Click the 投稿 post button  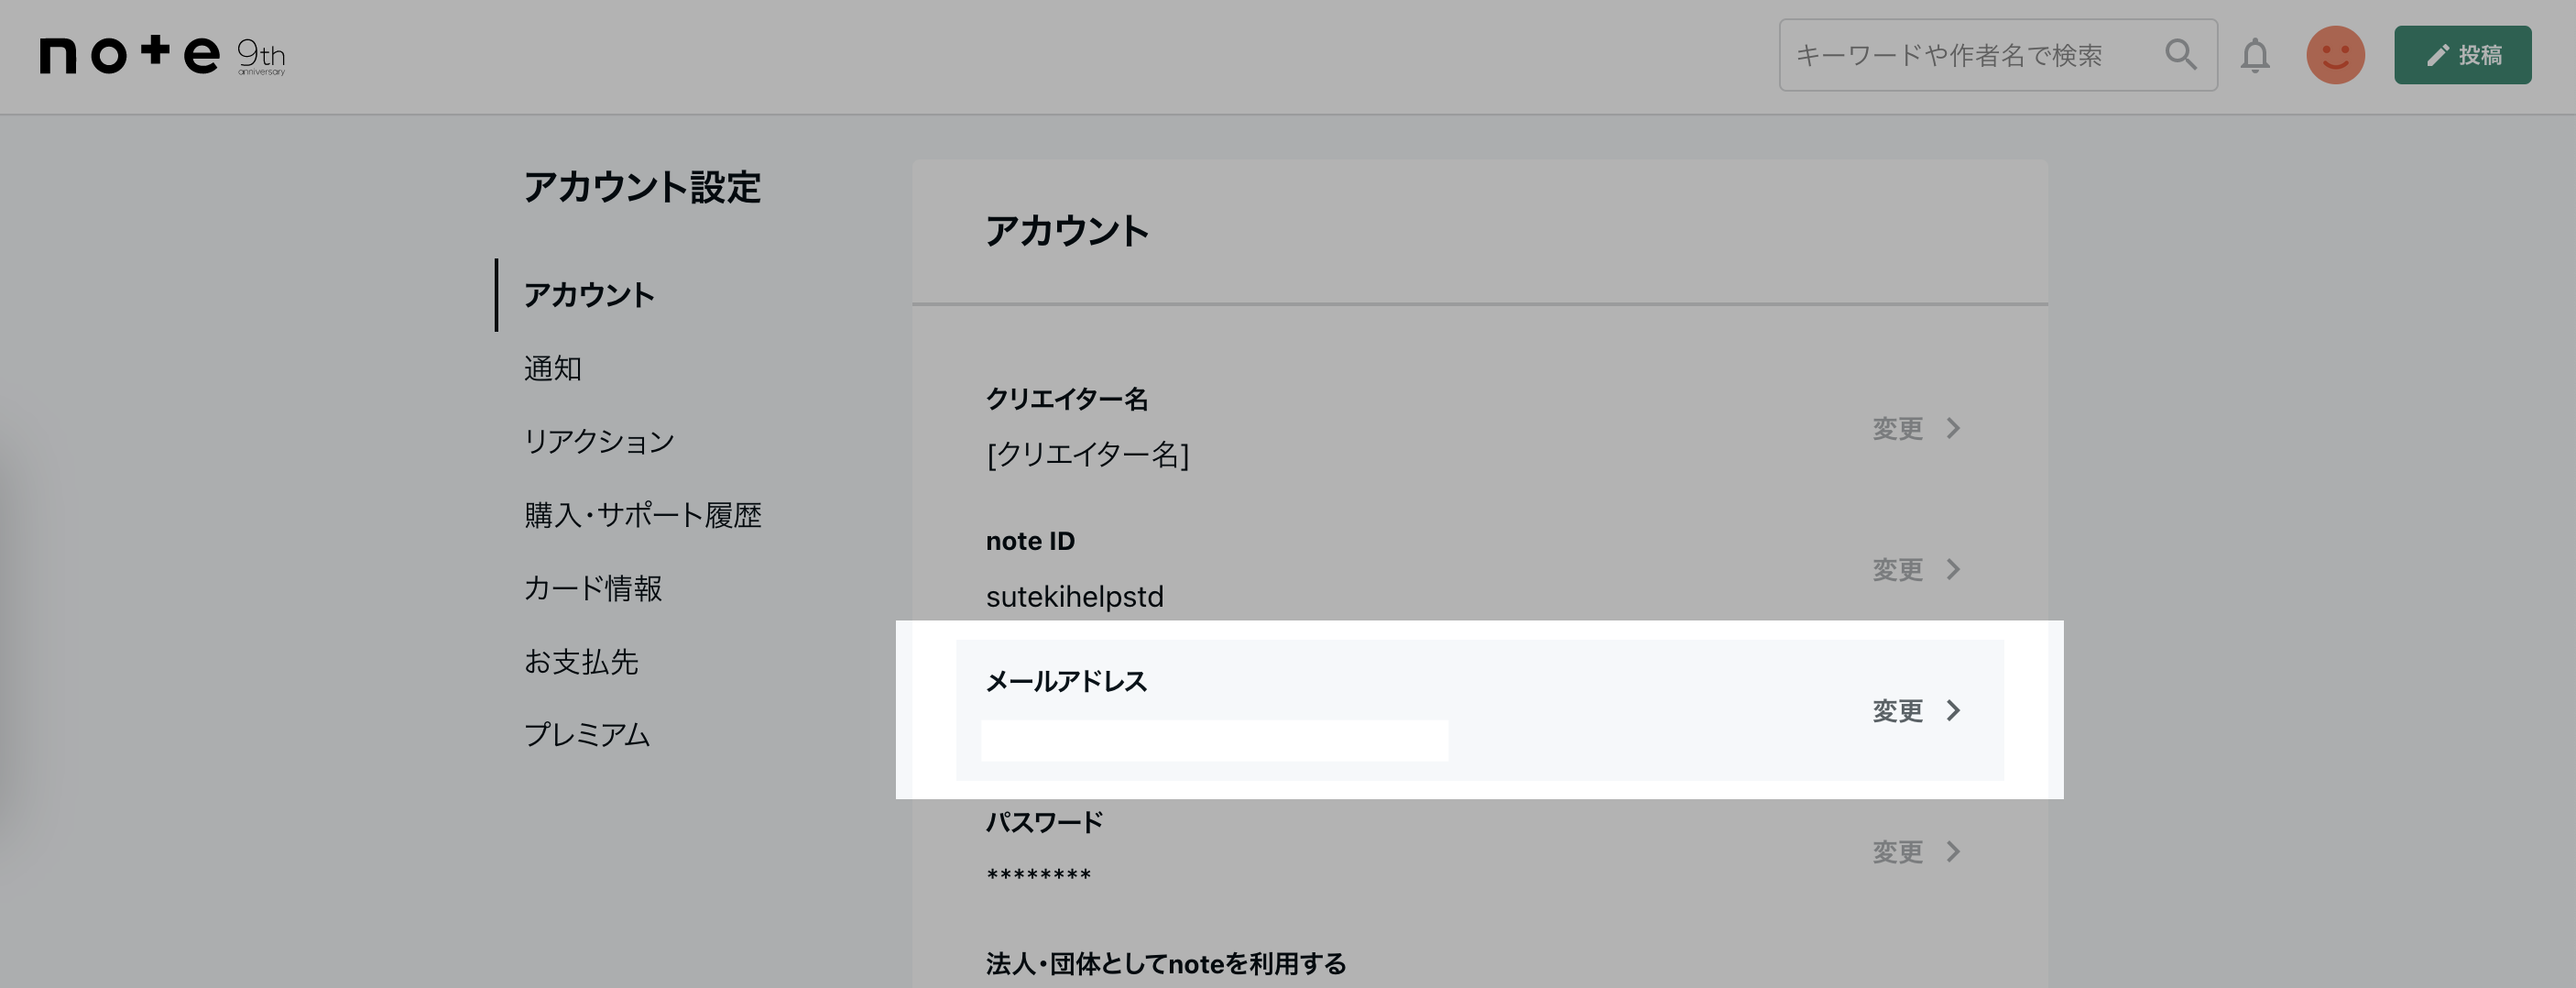pyautogui.click(x=2462, y=55)
